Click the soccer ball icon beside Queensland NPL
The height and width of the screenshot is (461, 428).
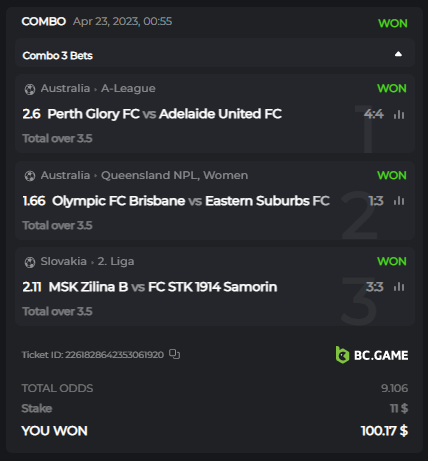tap(30, 176)
